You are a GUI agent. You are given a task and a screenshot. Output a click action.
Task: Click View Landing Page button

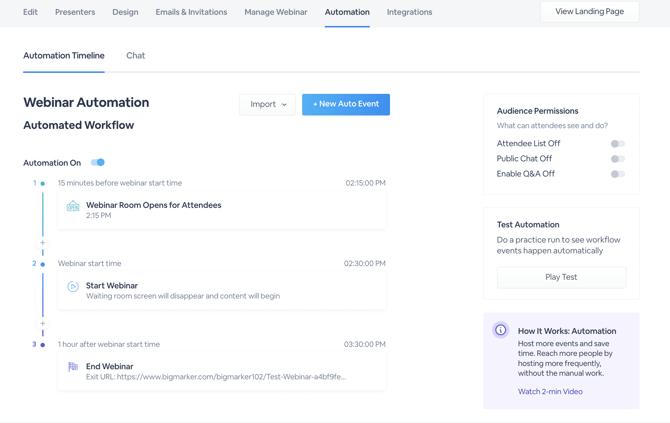[589, 12]
